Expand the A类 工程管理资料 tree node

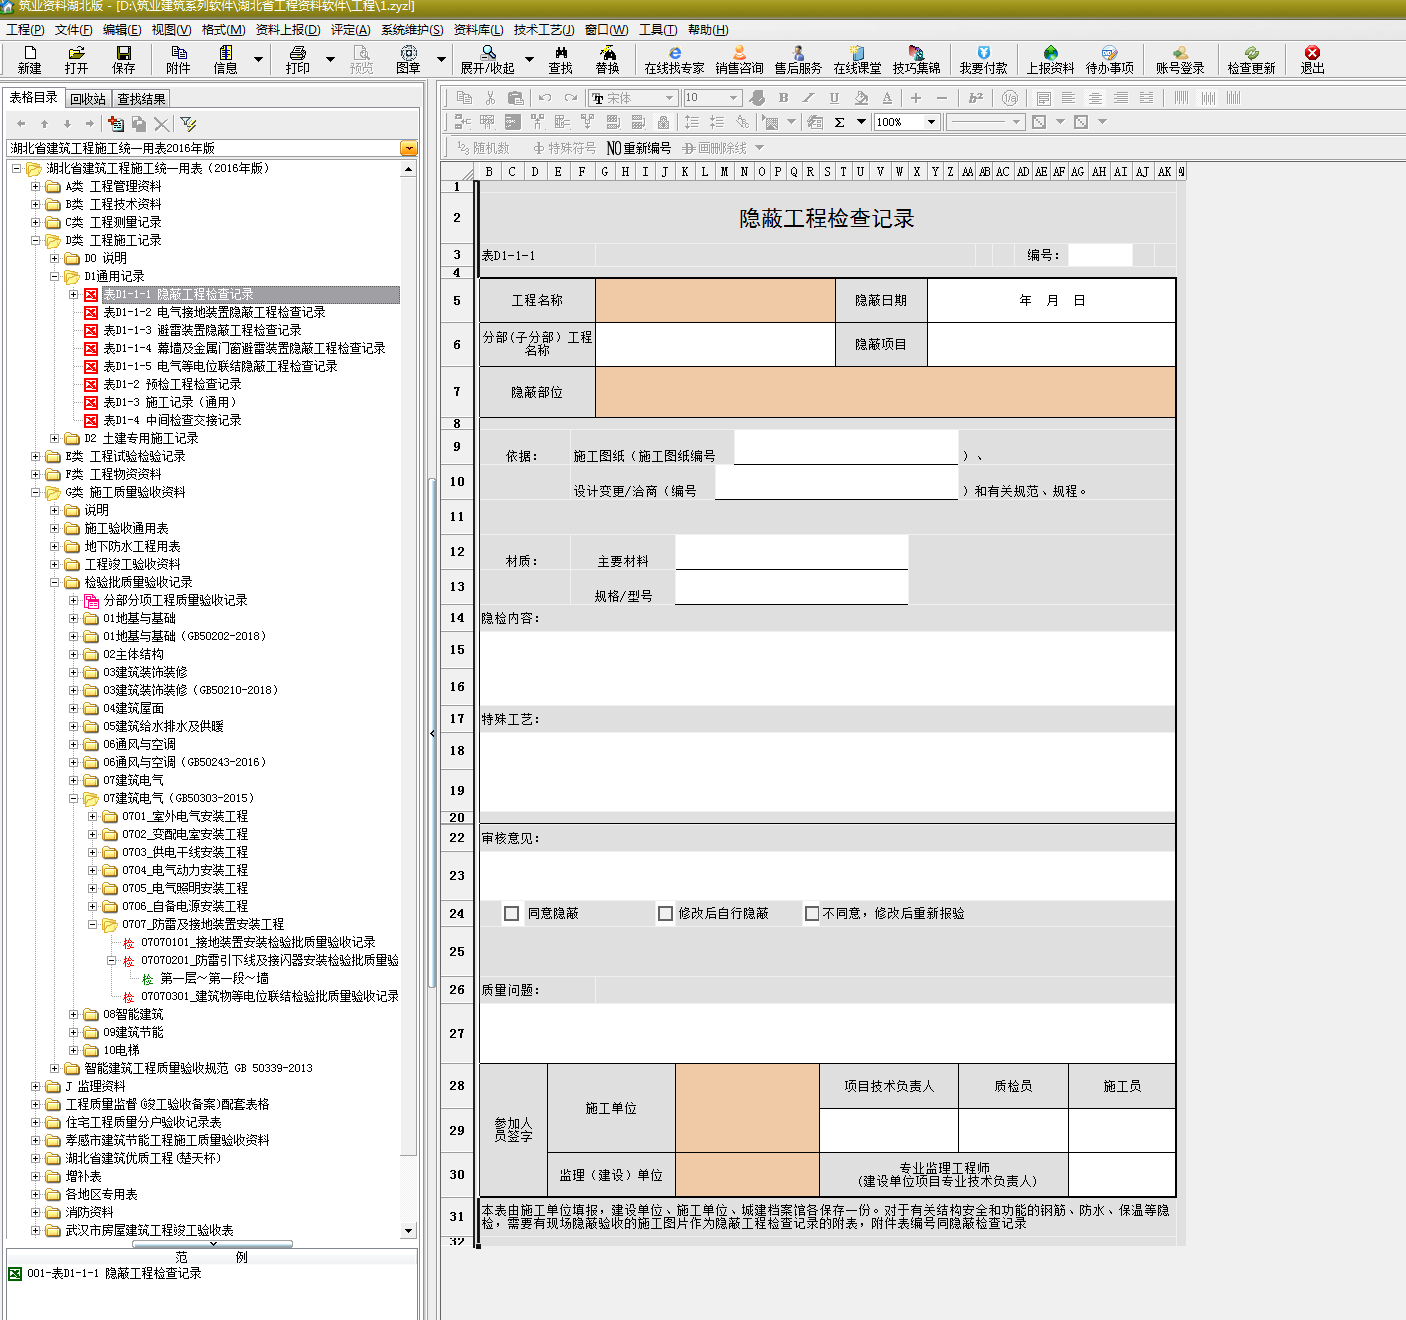click(x=36, y=187)
